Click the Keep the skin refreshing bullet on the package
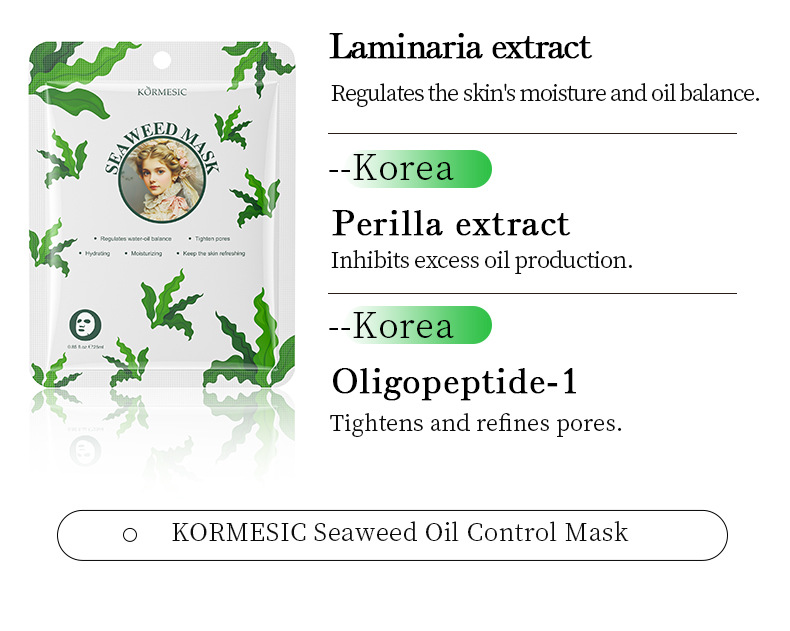 click(x=214, y=254)
